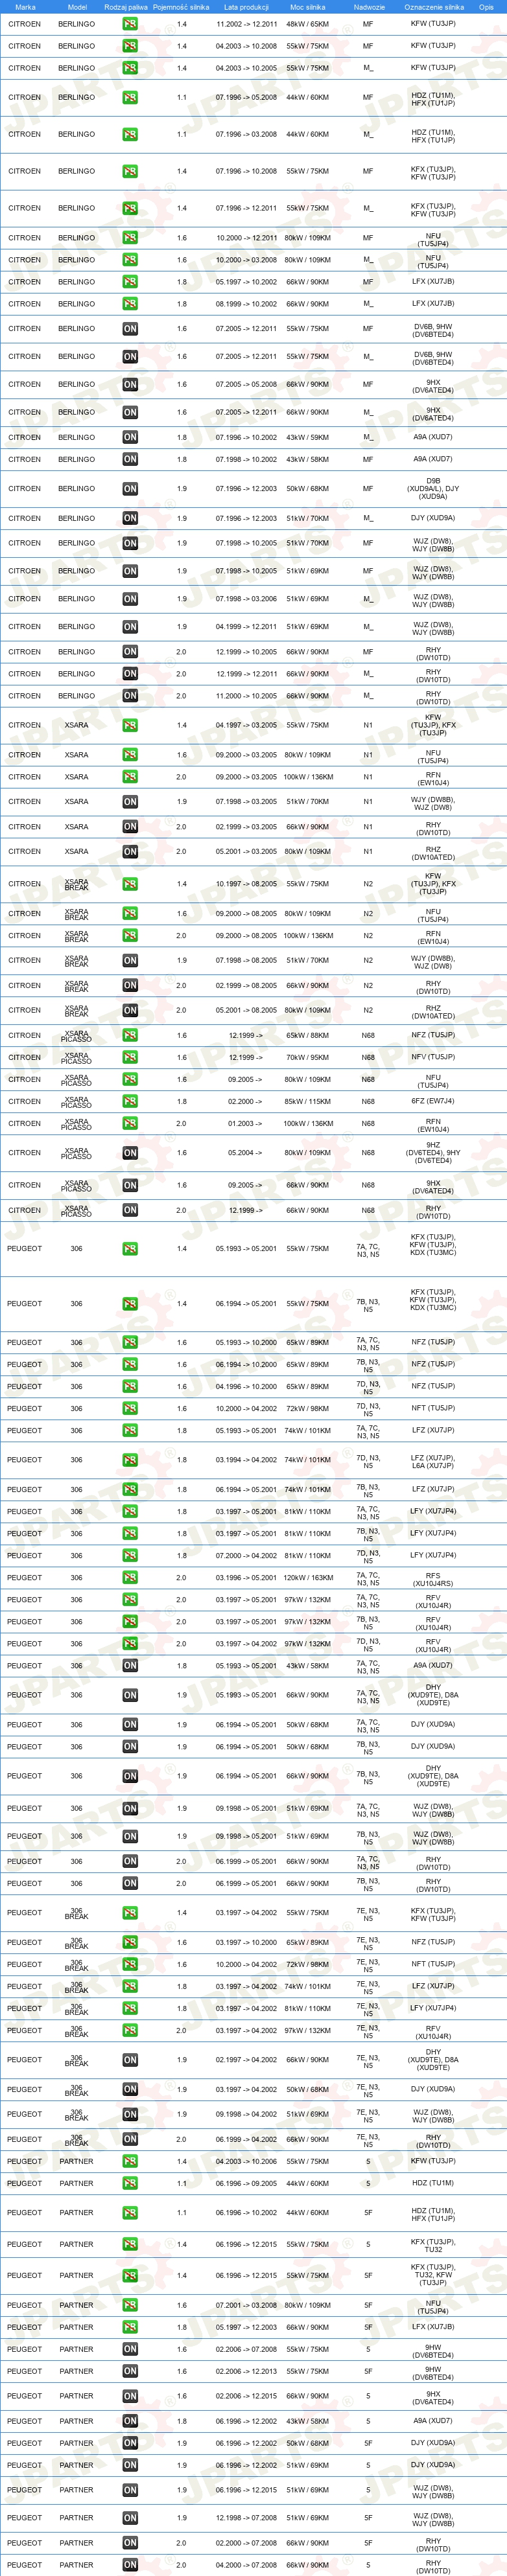The image size is (507, 2576).
Task: Select the '02.1997 -> 04.2002' 306 Break years cell
Action: (246, 2060)
